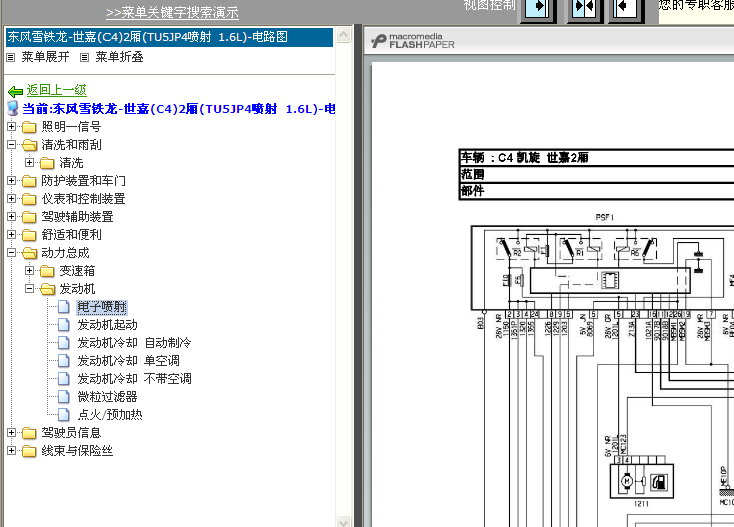Click the 电子喷射 page icon

(x=64, y=307)
